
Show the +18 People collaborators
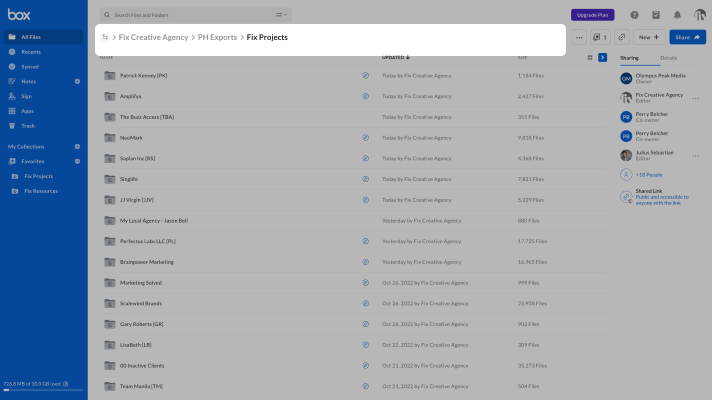tap(649, 175)
